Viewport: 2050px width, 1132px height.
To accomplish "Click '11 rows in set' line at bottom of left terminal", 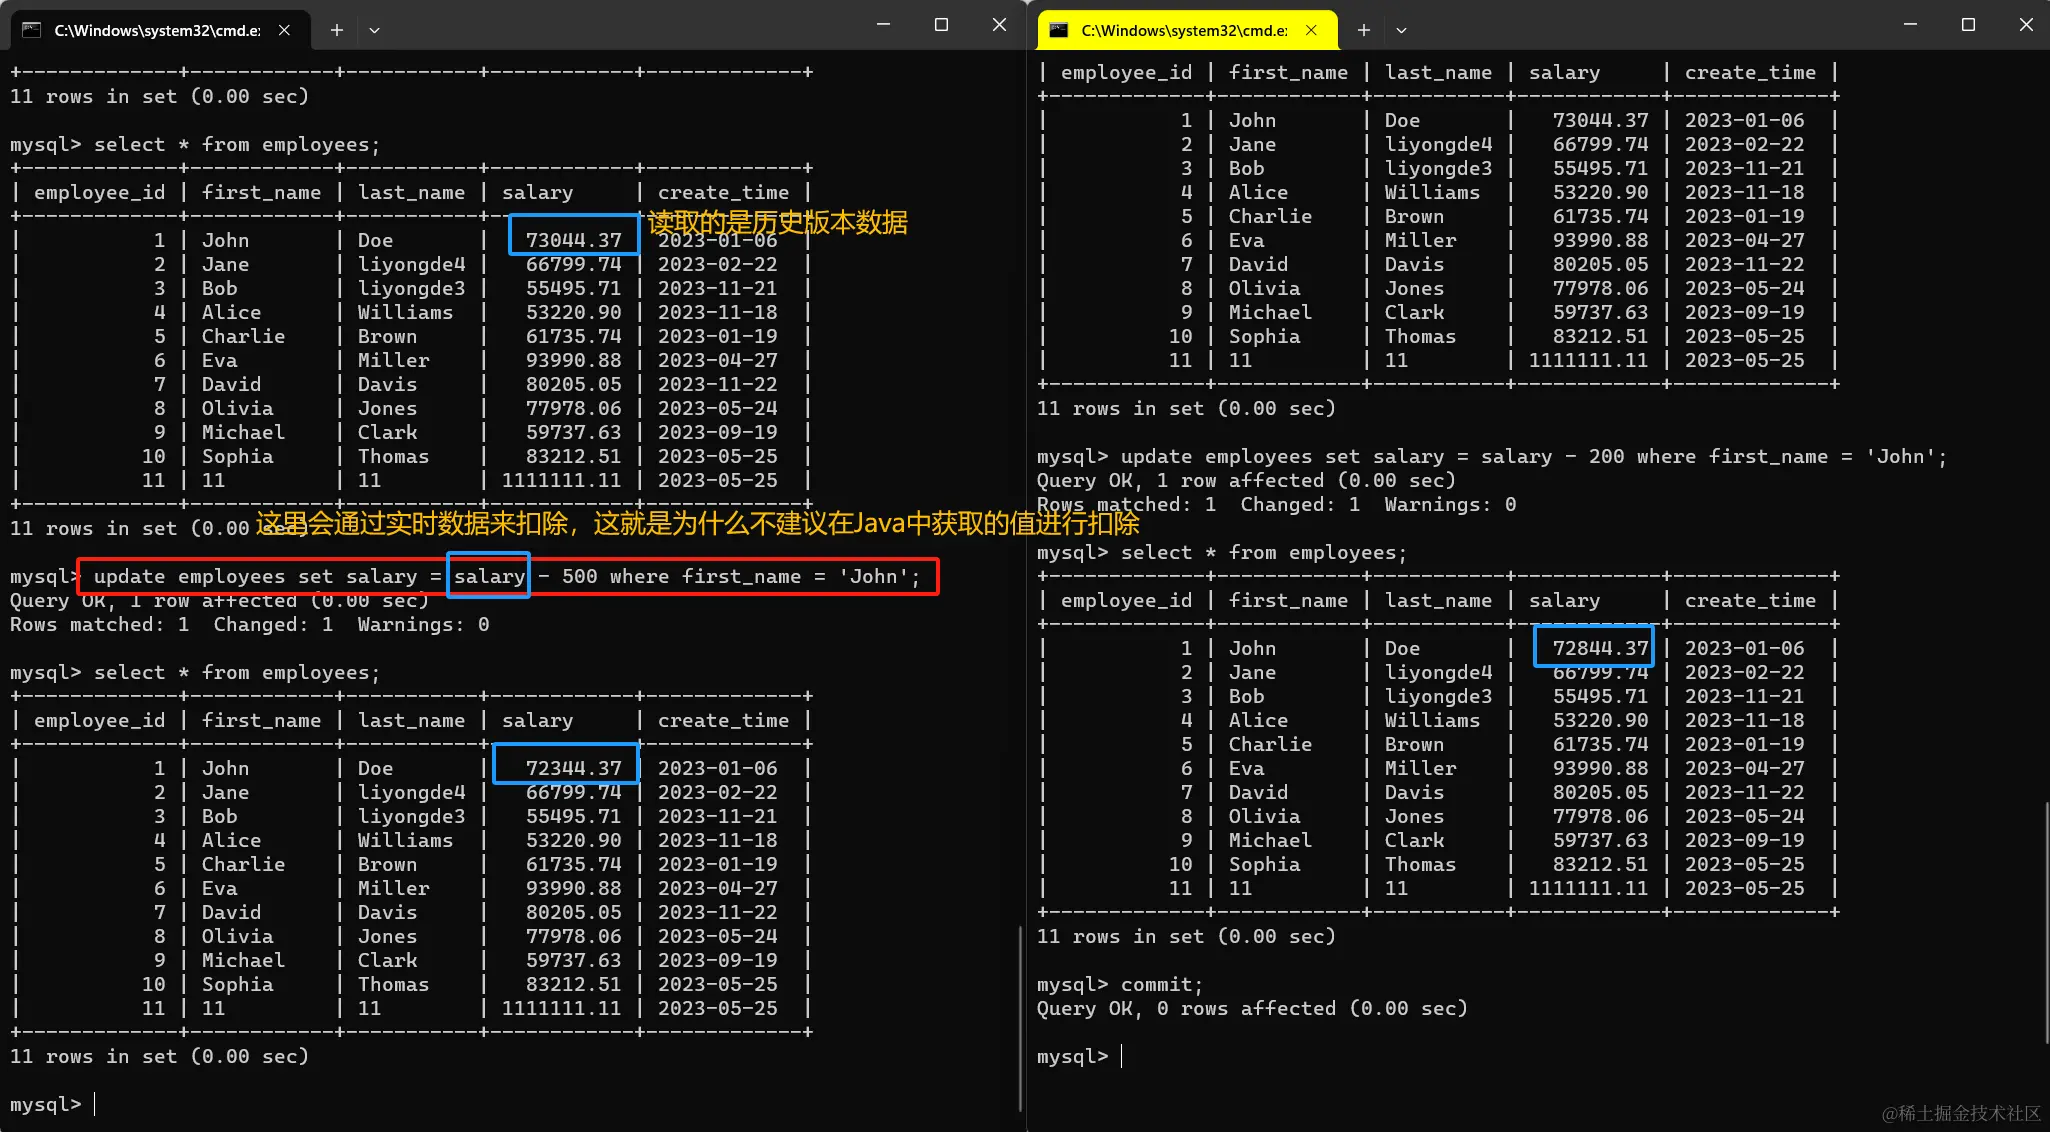I will pyautogui.click(x=160, y=1056).
